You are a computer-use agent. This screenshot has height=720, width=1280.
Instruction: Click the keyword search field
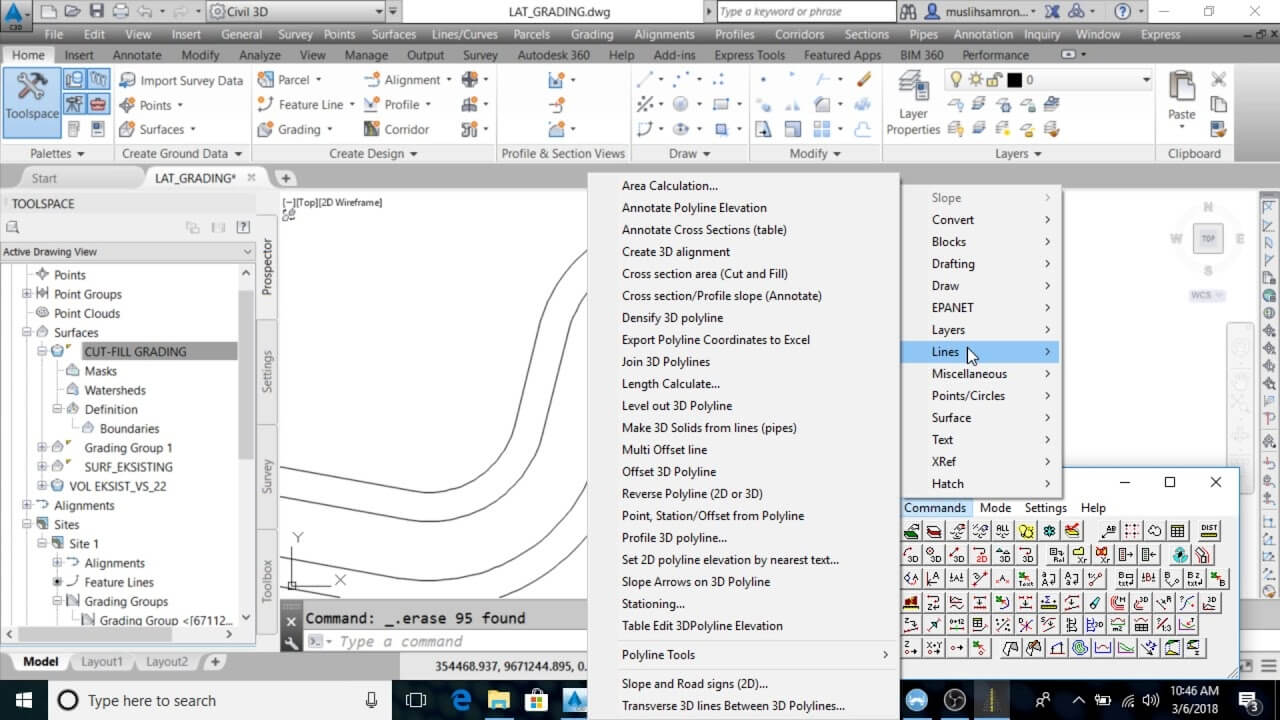tap(807, 12)
